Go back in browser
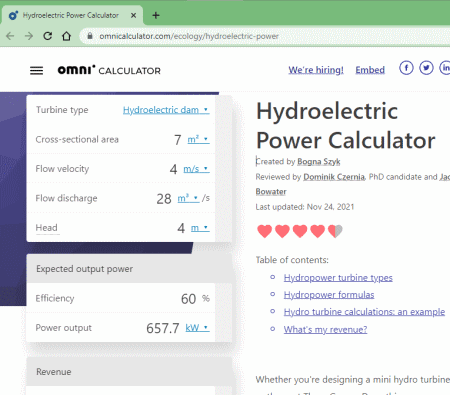The height and width of the screenshot is (395, 450). pyautogui.click(x=10, y=36)
